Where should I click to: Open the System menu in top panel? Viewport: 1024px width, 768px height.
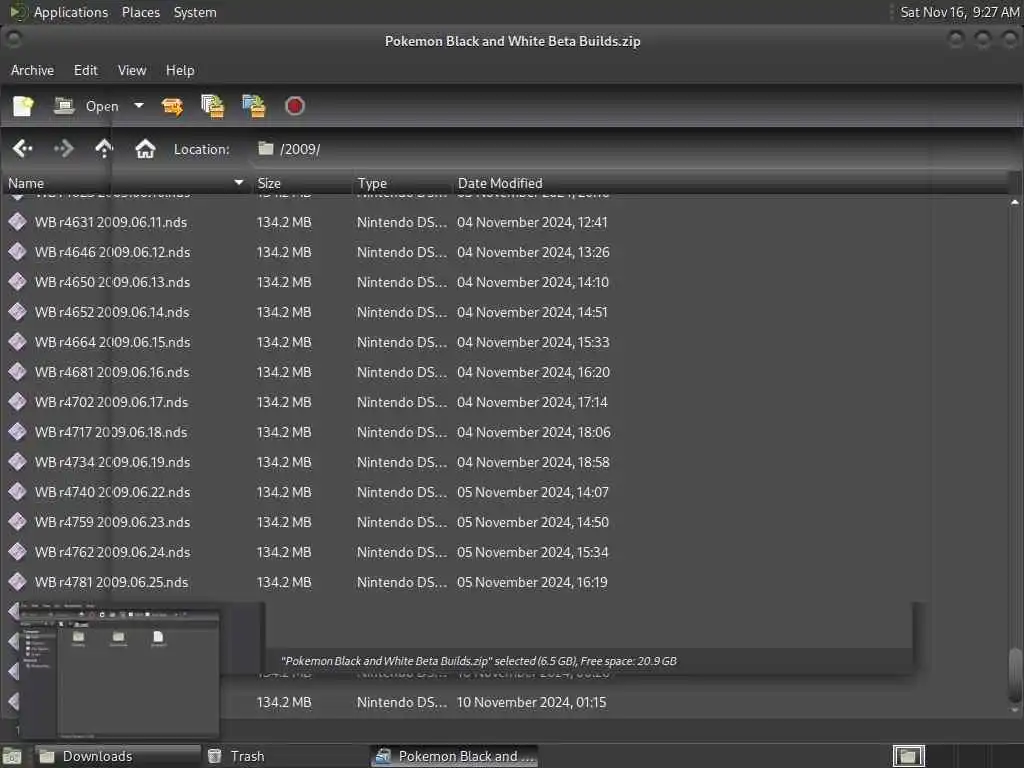195,12
